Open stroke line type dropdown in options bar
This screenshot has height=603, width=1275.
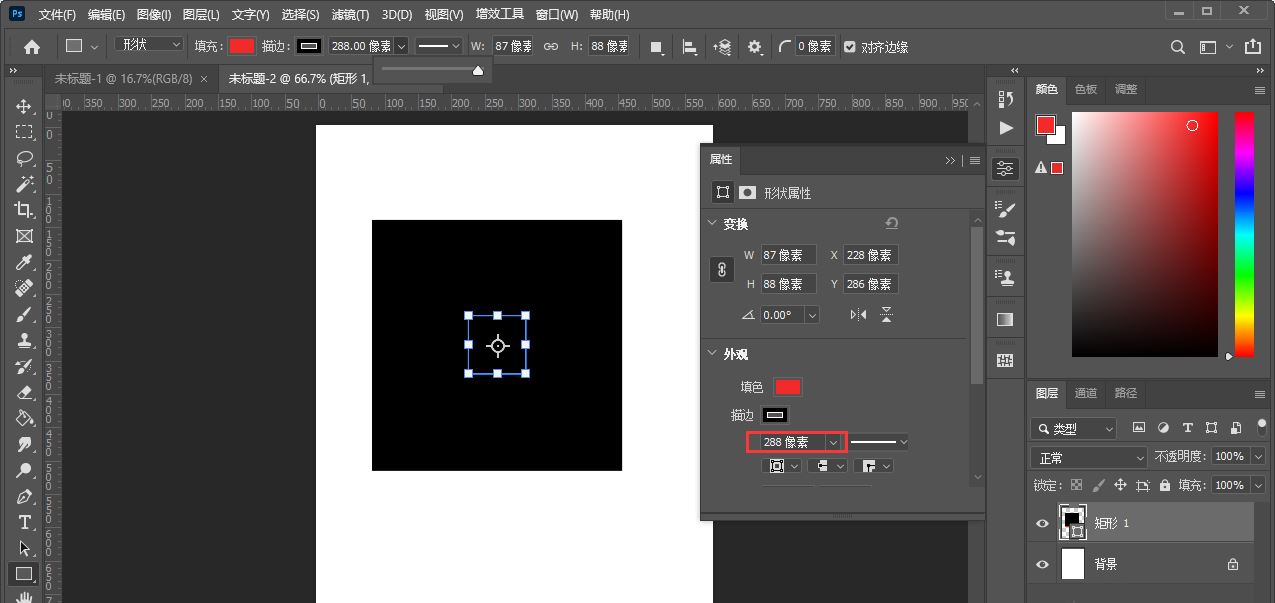439,46
